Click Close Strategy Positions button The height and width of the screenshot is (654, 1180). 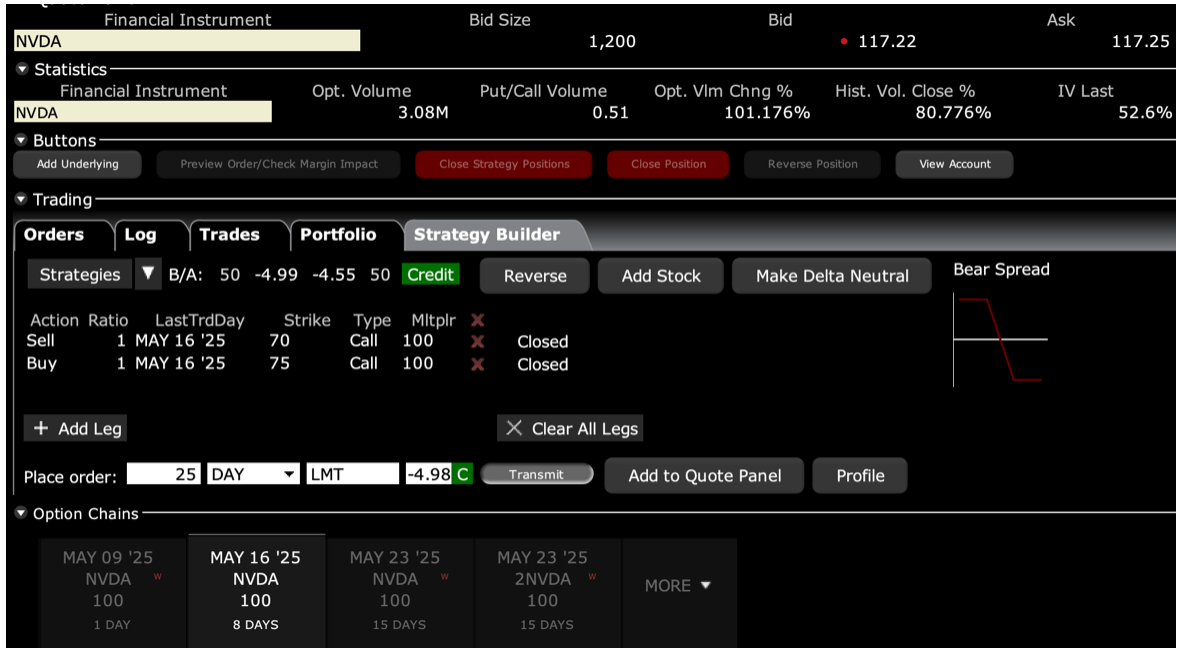tap(504, 164)
